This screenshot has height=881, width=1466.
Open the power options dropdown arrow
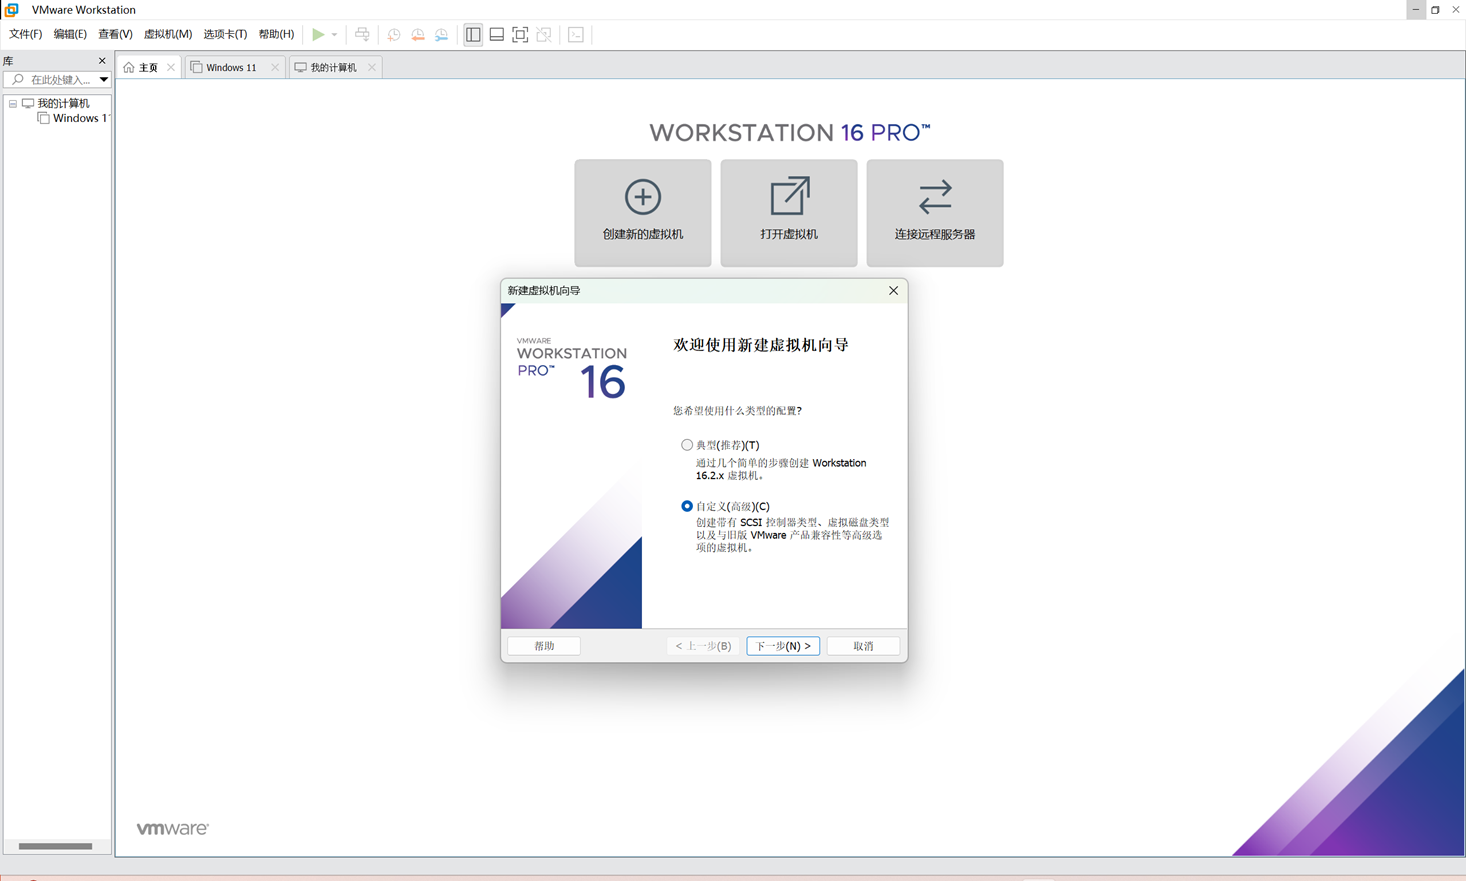[x=335, y=35]
